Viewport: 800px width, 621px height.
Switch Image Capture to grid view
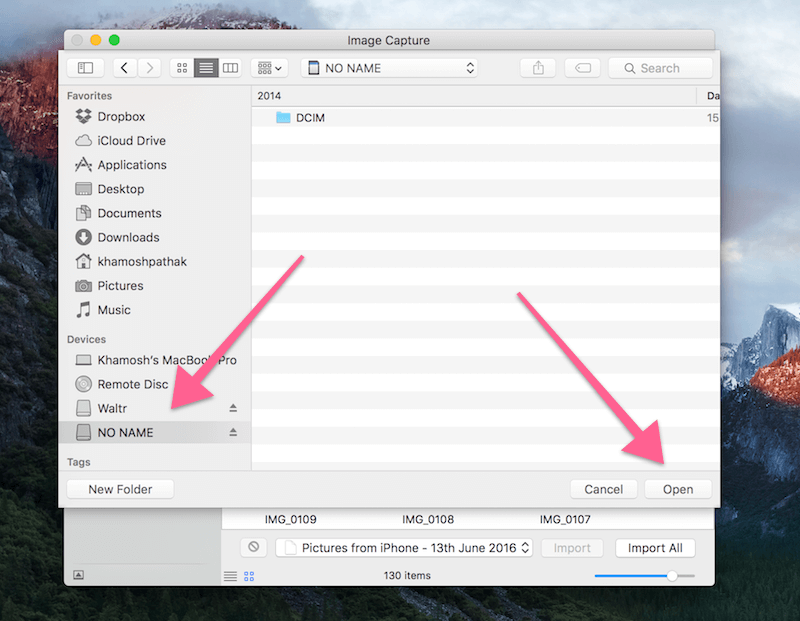click(249, 576)
